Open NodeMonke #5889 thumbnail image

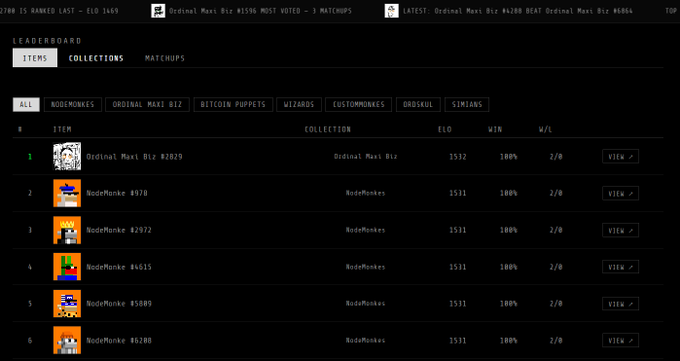(x=67, y=304)
